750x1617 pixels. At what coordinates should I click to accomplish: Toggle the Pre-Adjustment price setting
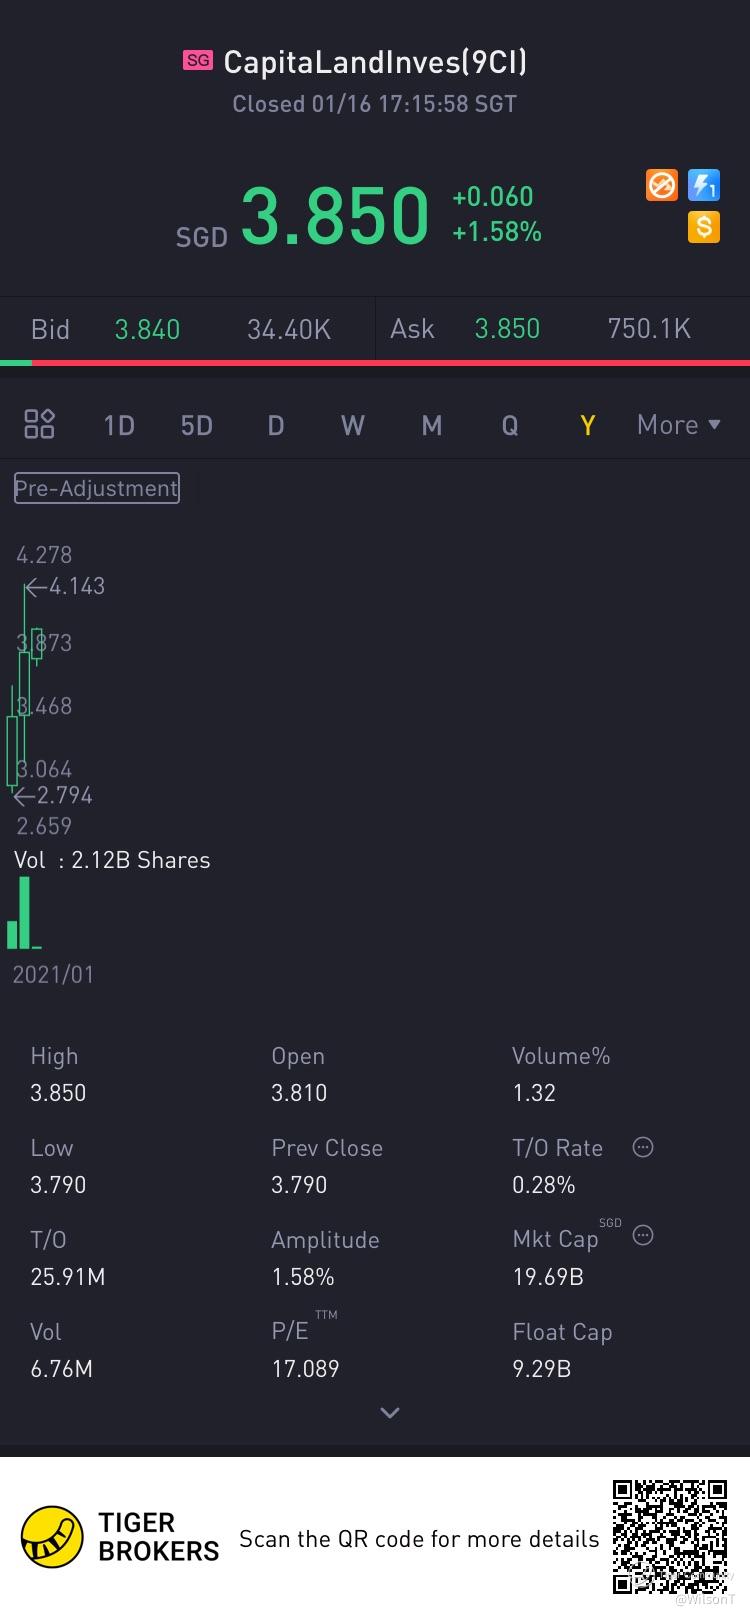pyautogui.click(x=97, y=488)
